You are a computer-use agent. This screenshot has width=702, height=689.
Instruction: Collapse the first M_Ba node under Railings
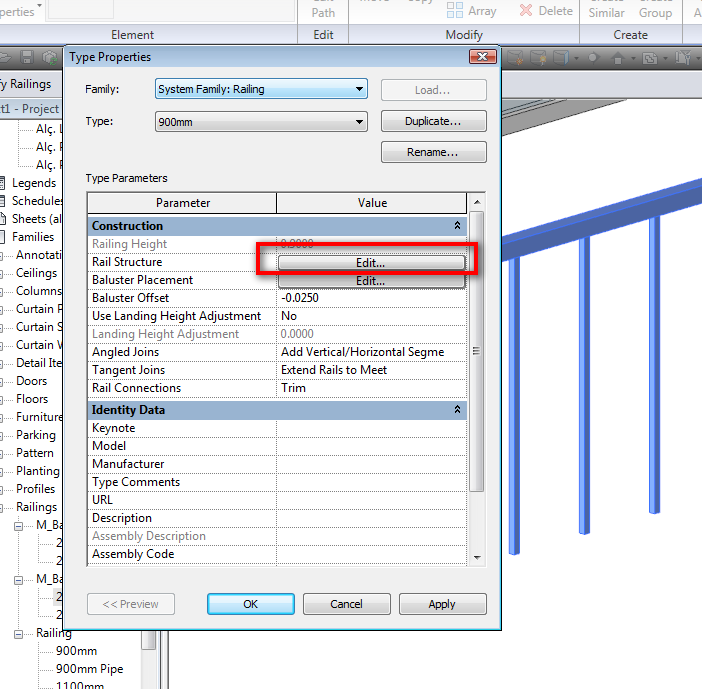point(18,526)
